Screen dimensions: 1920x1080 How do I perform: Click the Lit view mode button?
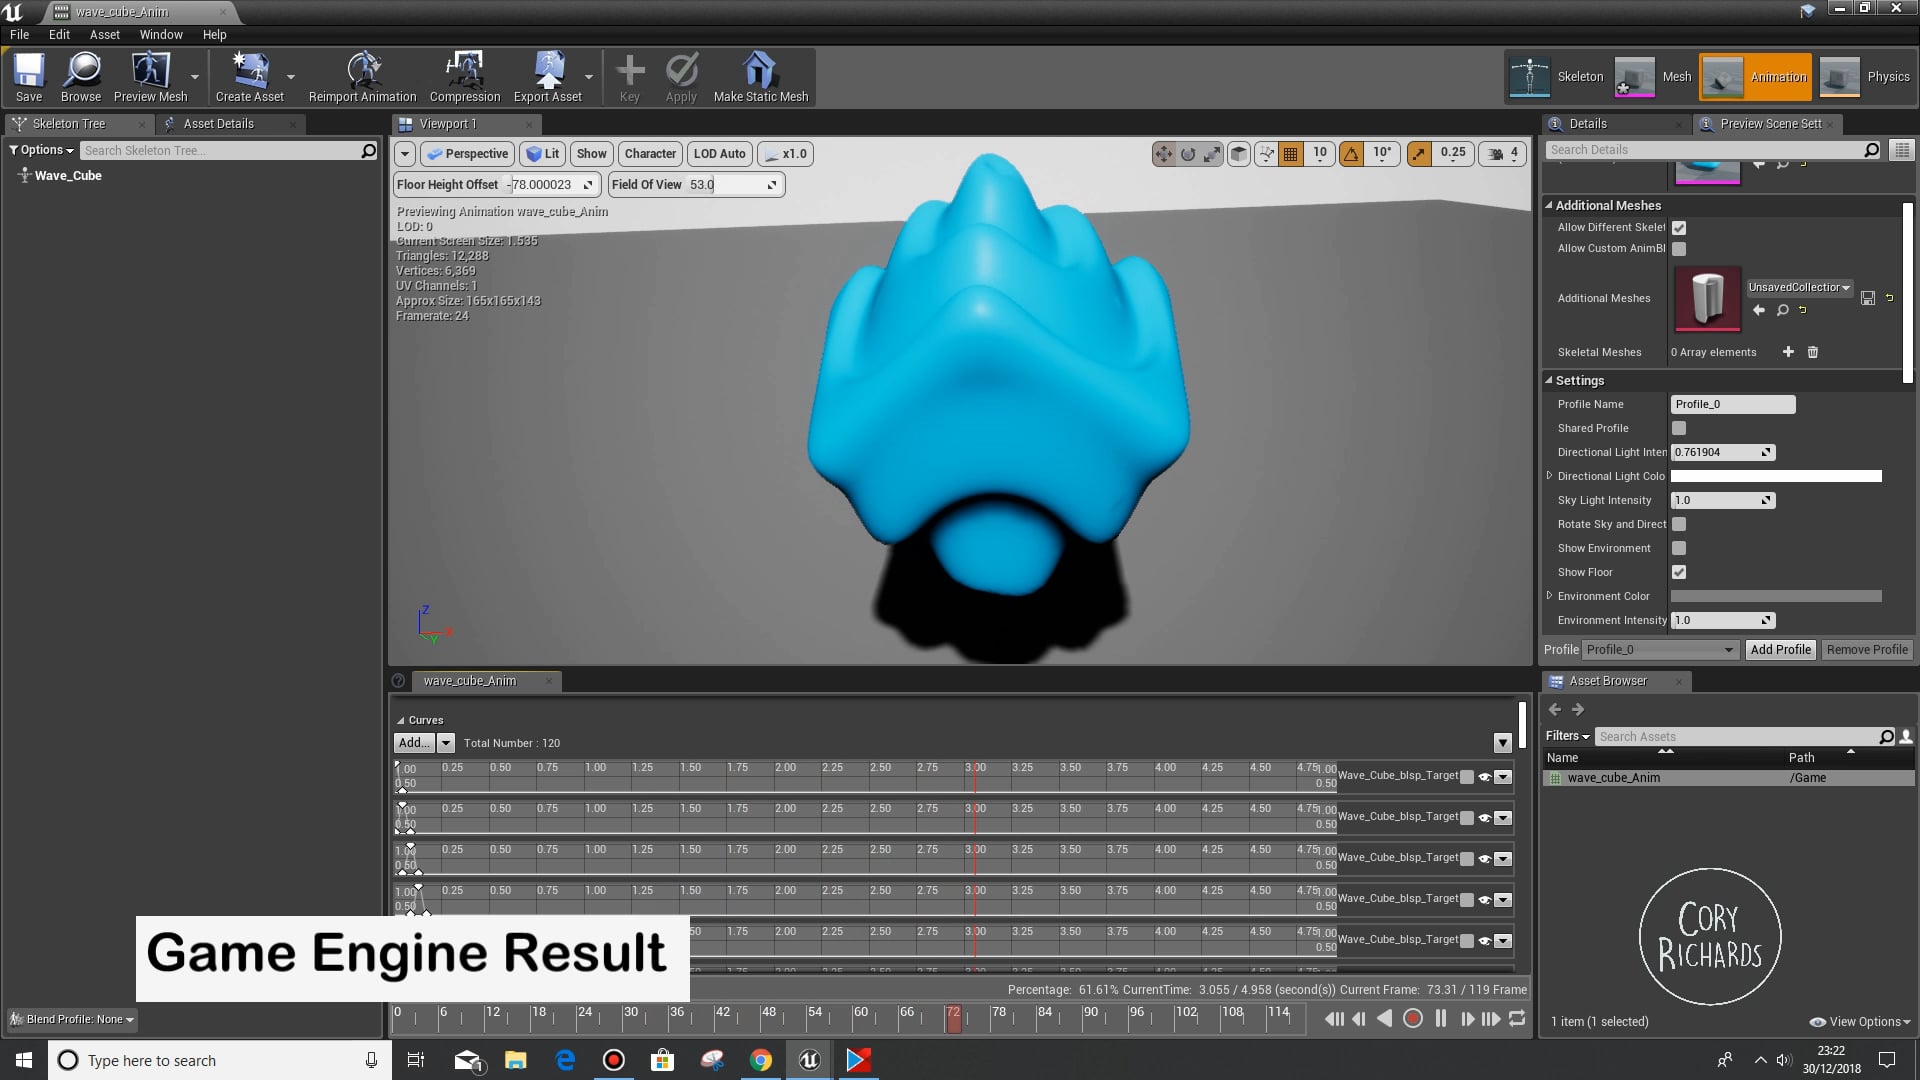click(543, 154)
